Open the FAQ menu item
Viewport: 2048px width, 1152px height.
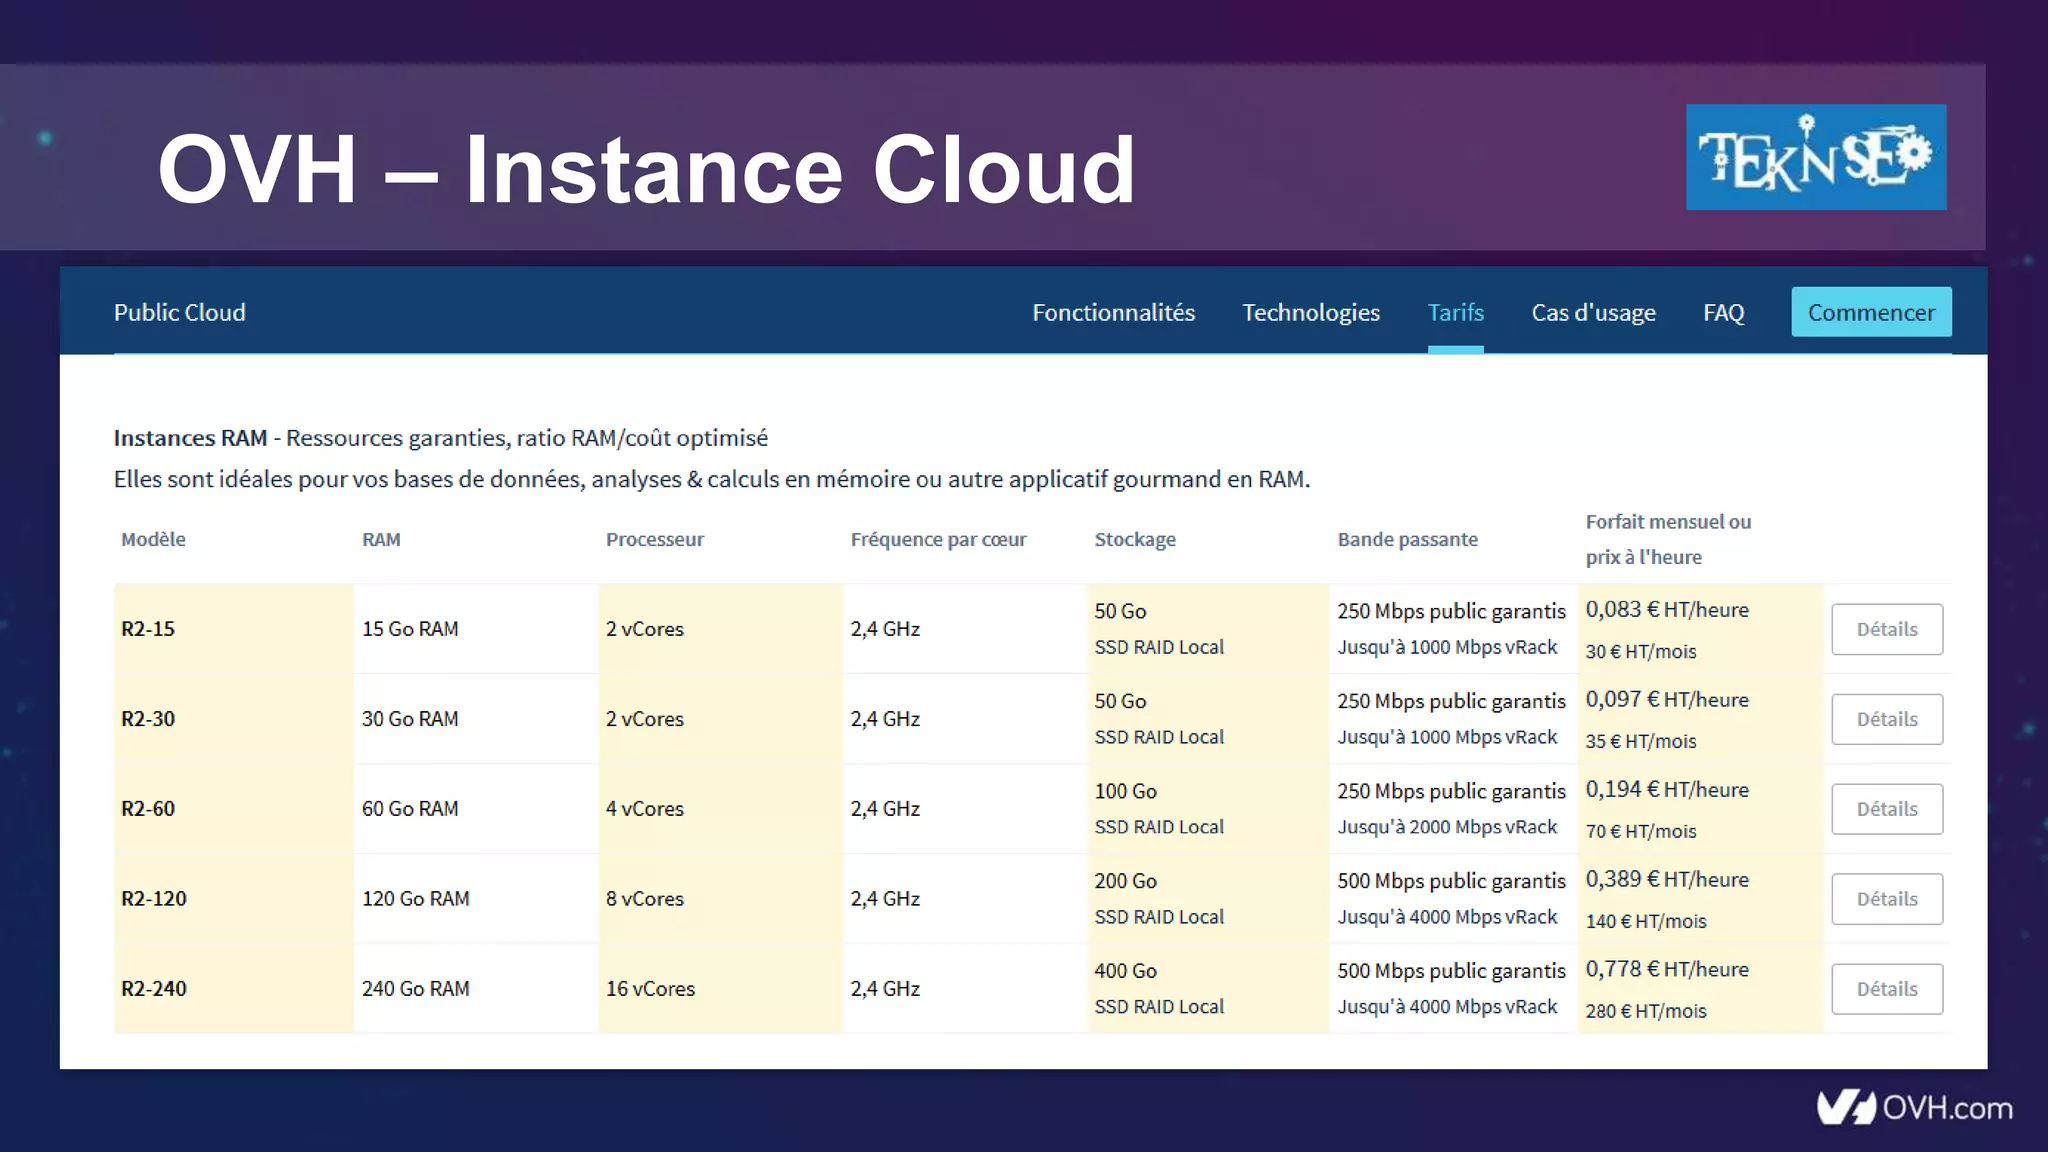tap(1723, 312)
